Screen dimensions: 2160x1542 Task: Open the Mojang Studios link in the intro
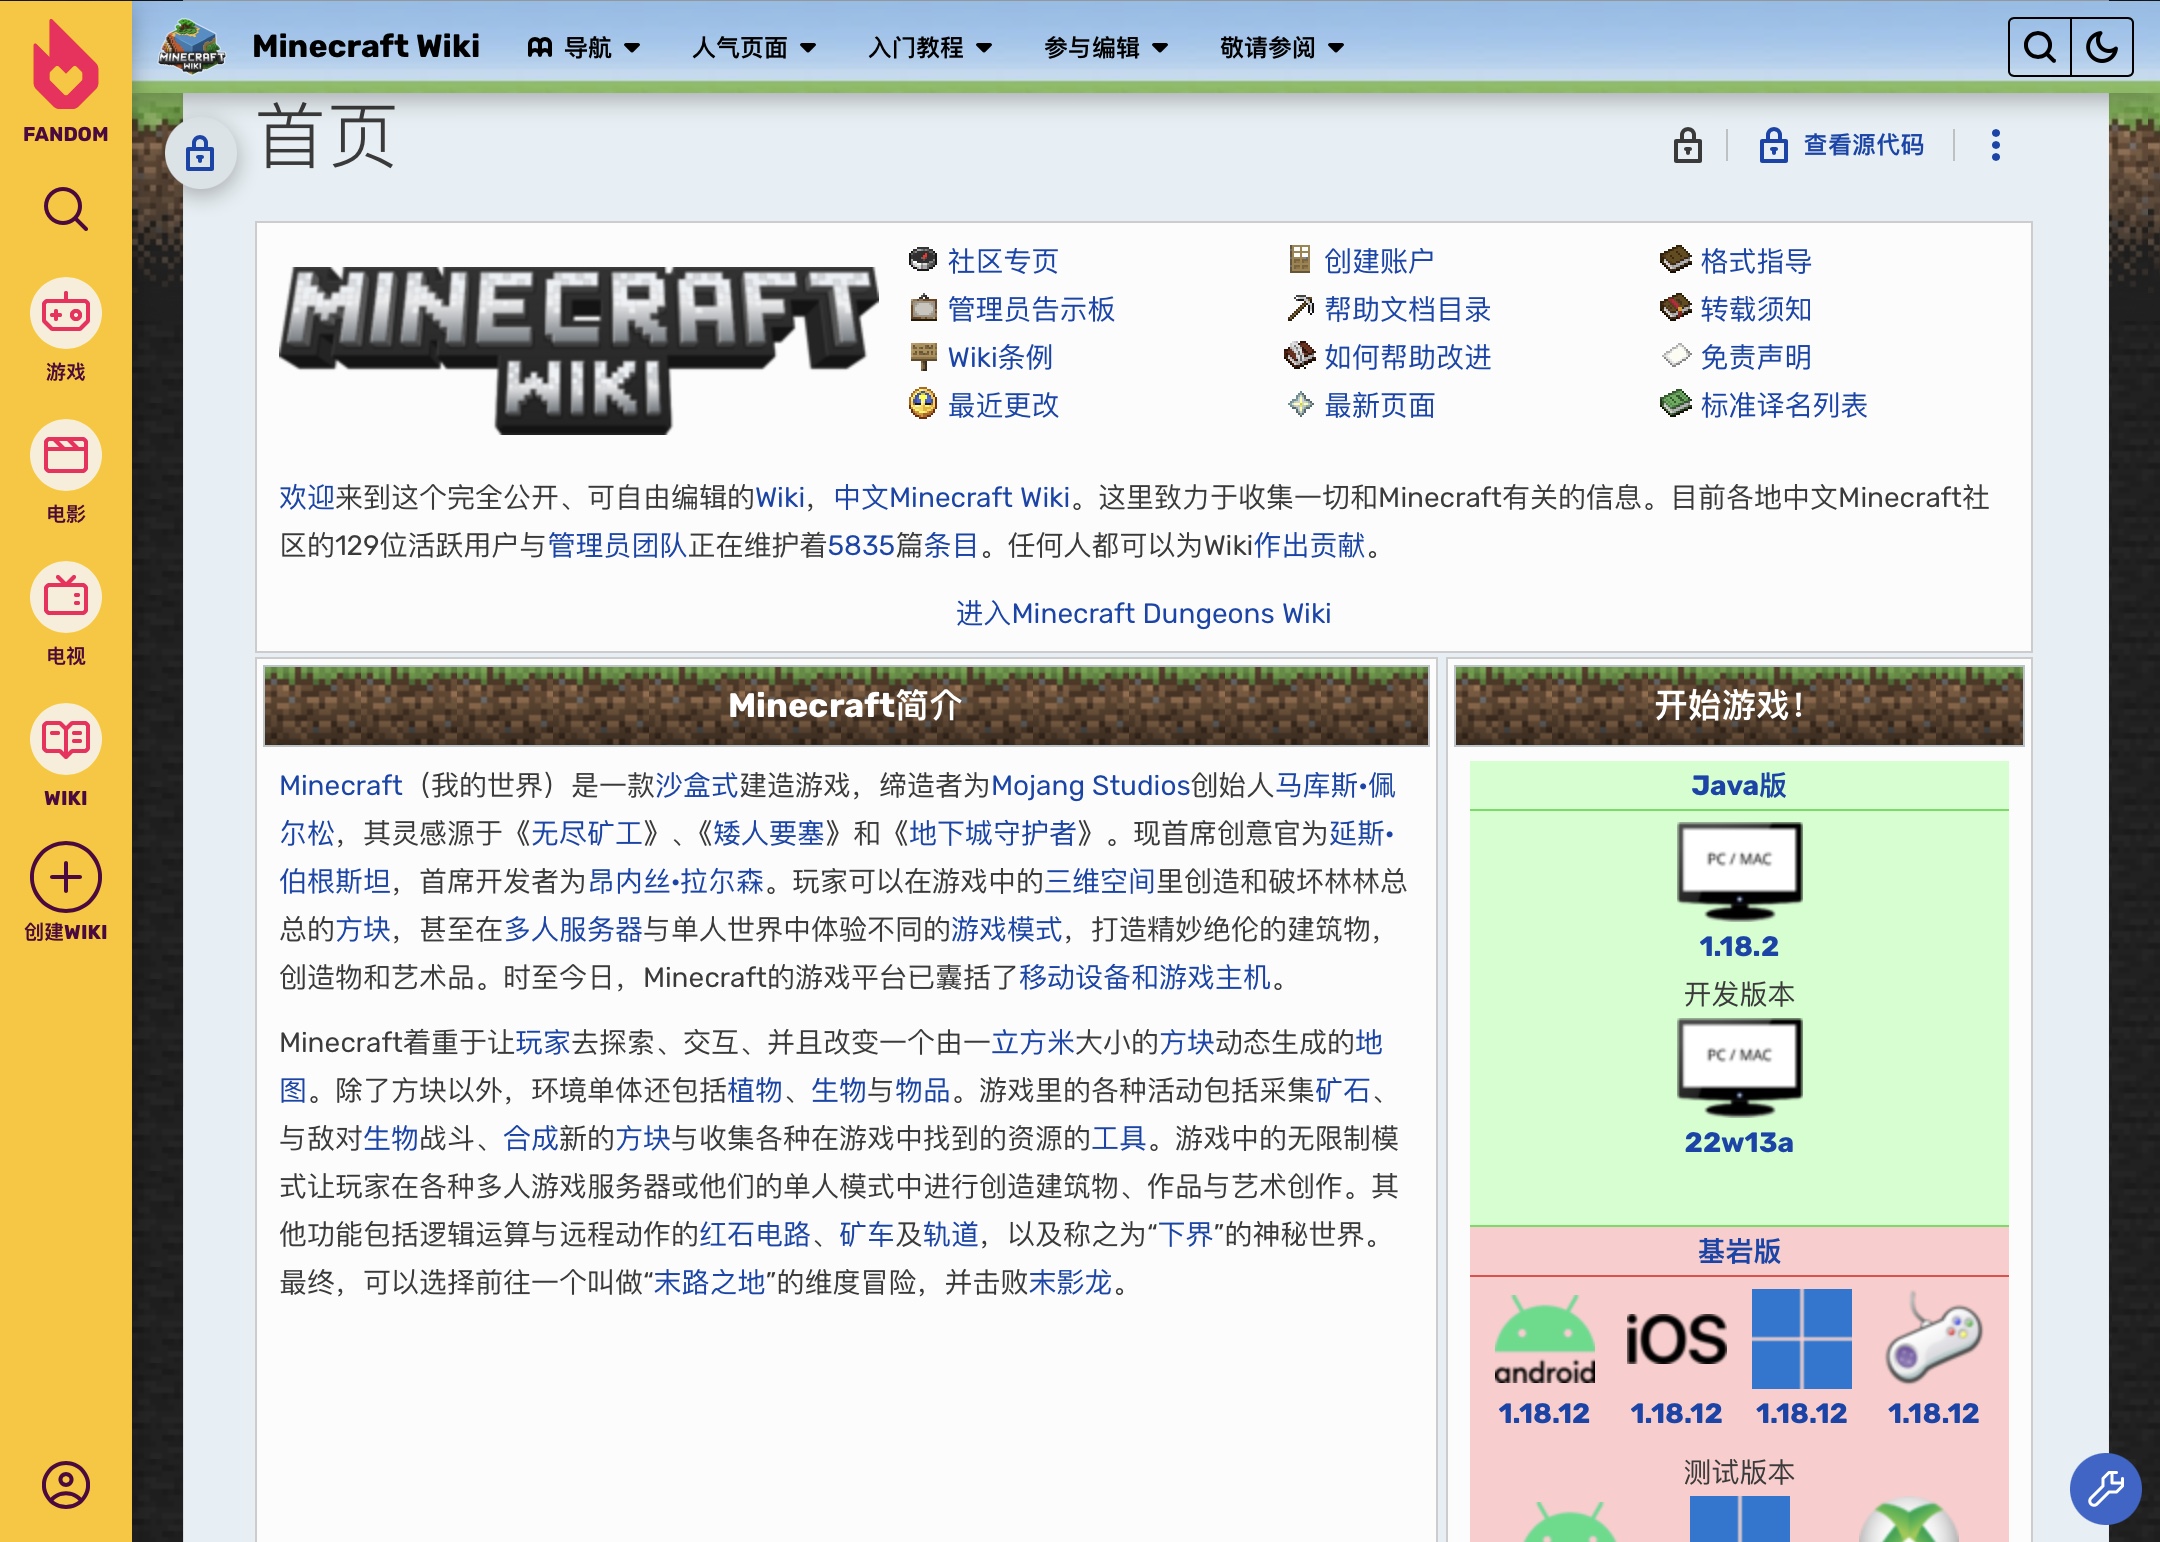(1091, 785)
